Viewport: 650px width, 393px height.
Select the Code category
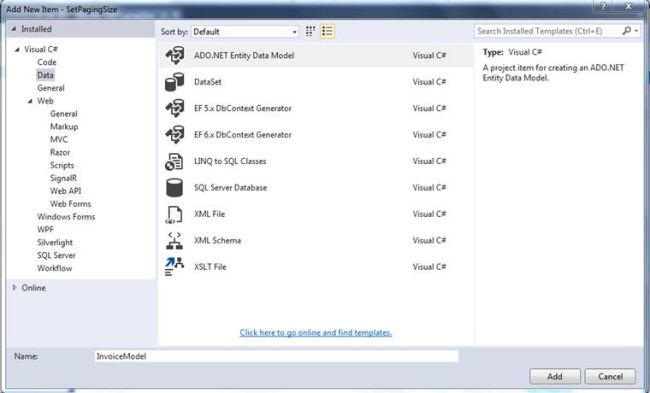[46, 62]
